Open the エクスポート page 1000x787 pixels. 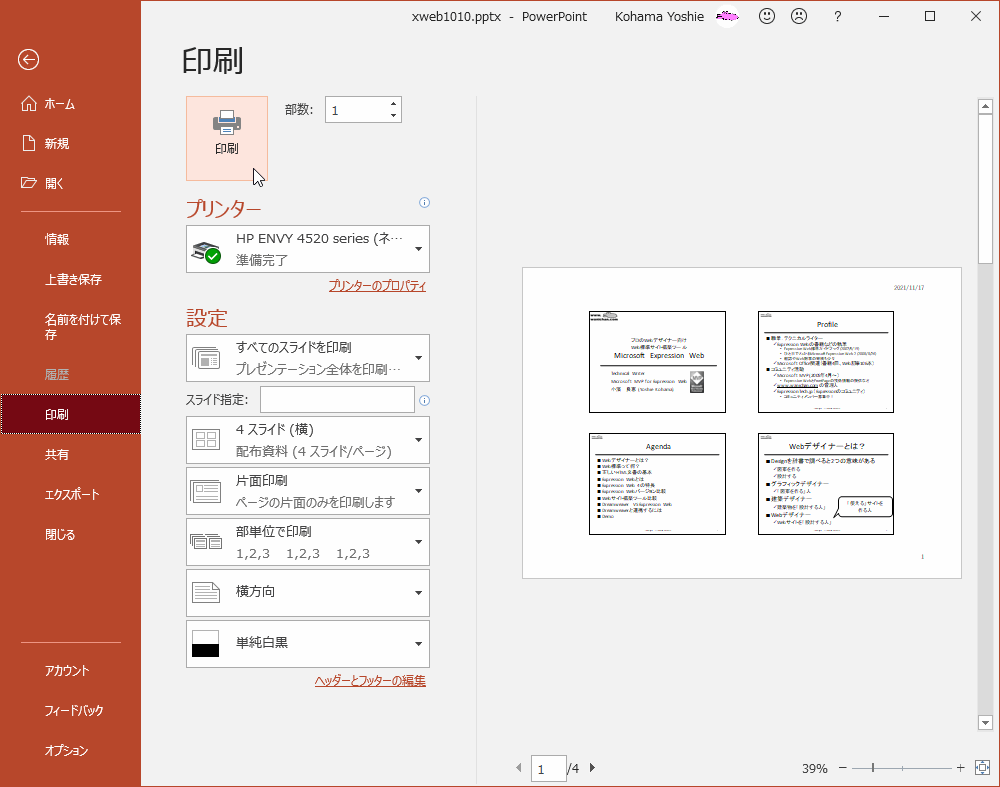point(70,495)
